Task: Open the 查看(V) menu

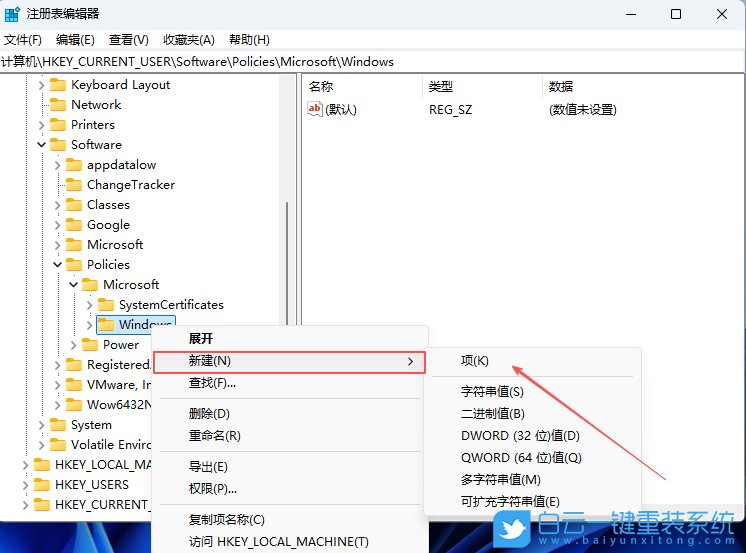Action: point(128,40)
